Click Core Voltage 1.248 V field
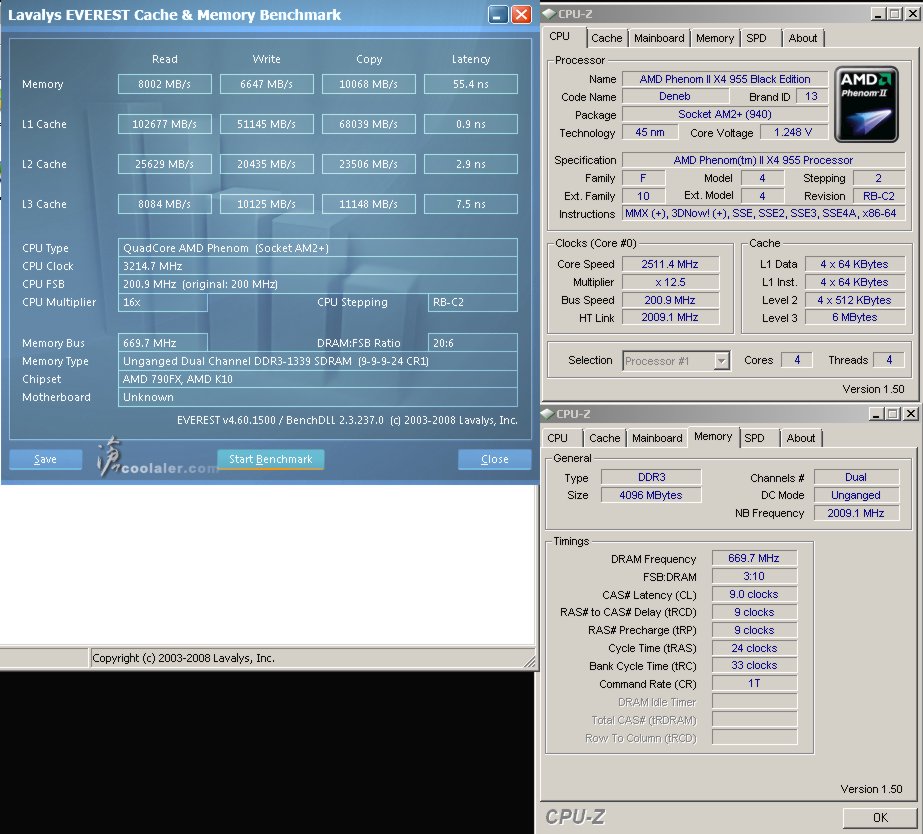 click(793, 132)
